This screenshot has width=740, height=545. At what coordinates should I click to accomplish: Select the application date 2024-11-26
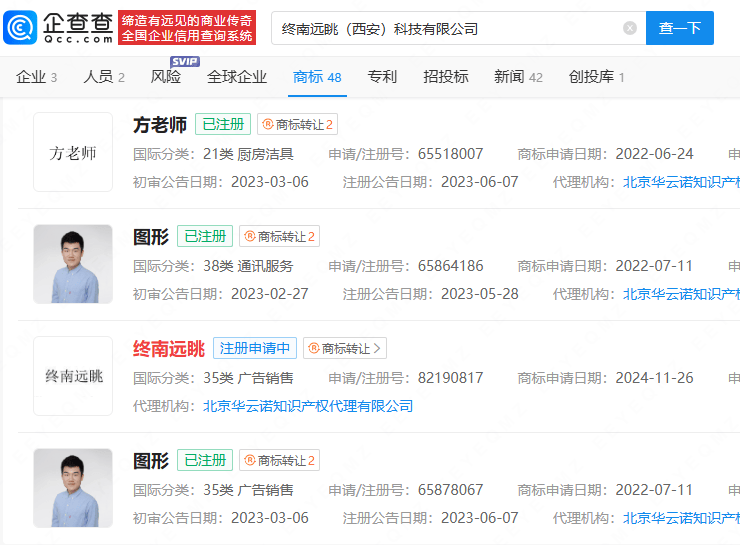654,378
